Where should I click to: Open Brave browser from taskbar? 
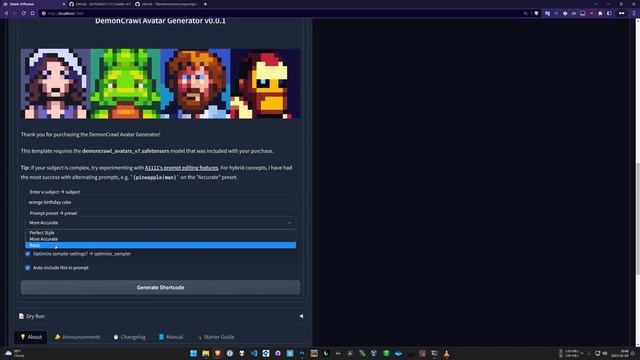[218, 353]
